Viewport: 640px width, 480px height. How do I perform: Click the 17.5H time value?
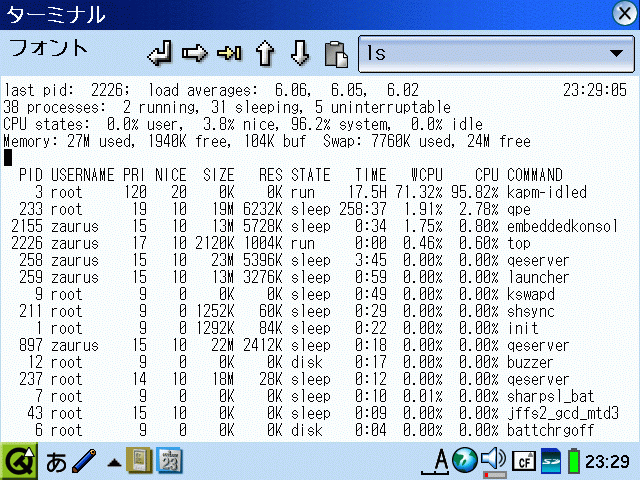click(x=367, y=192)
